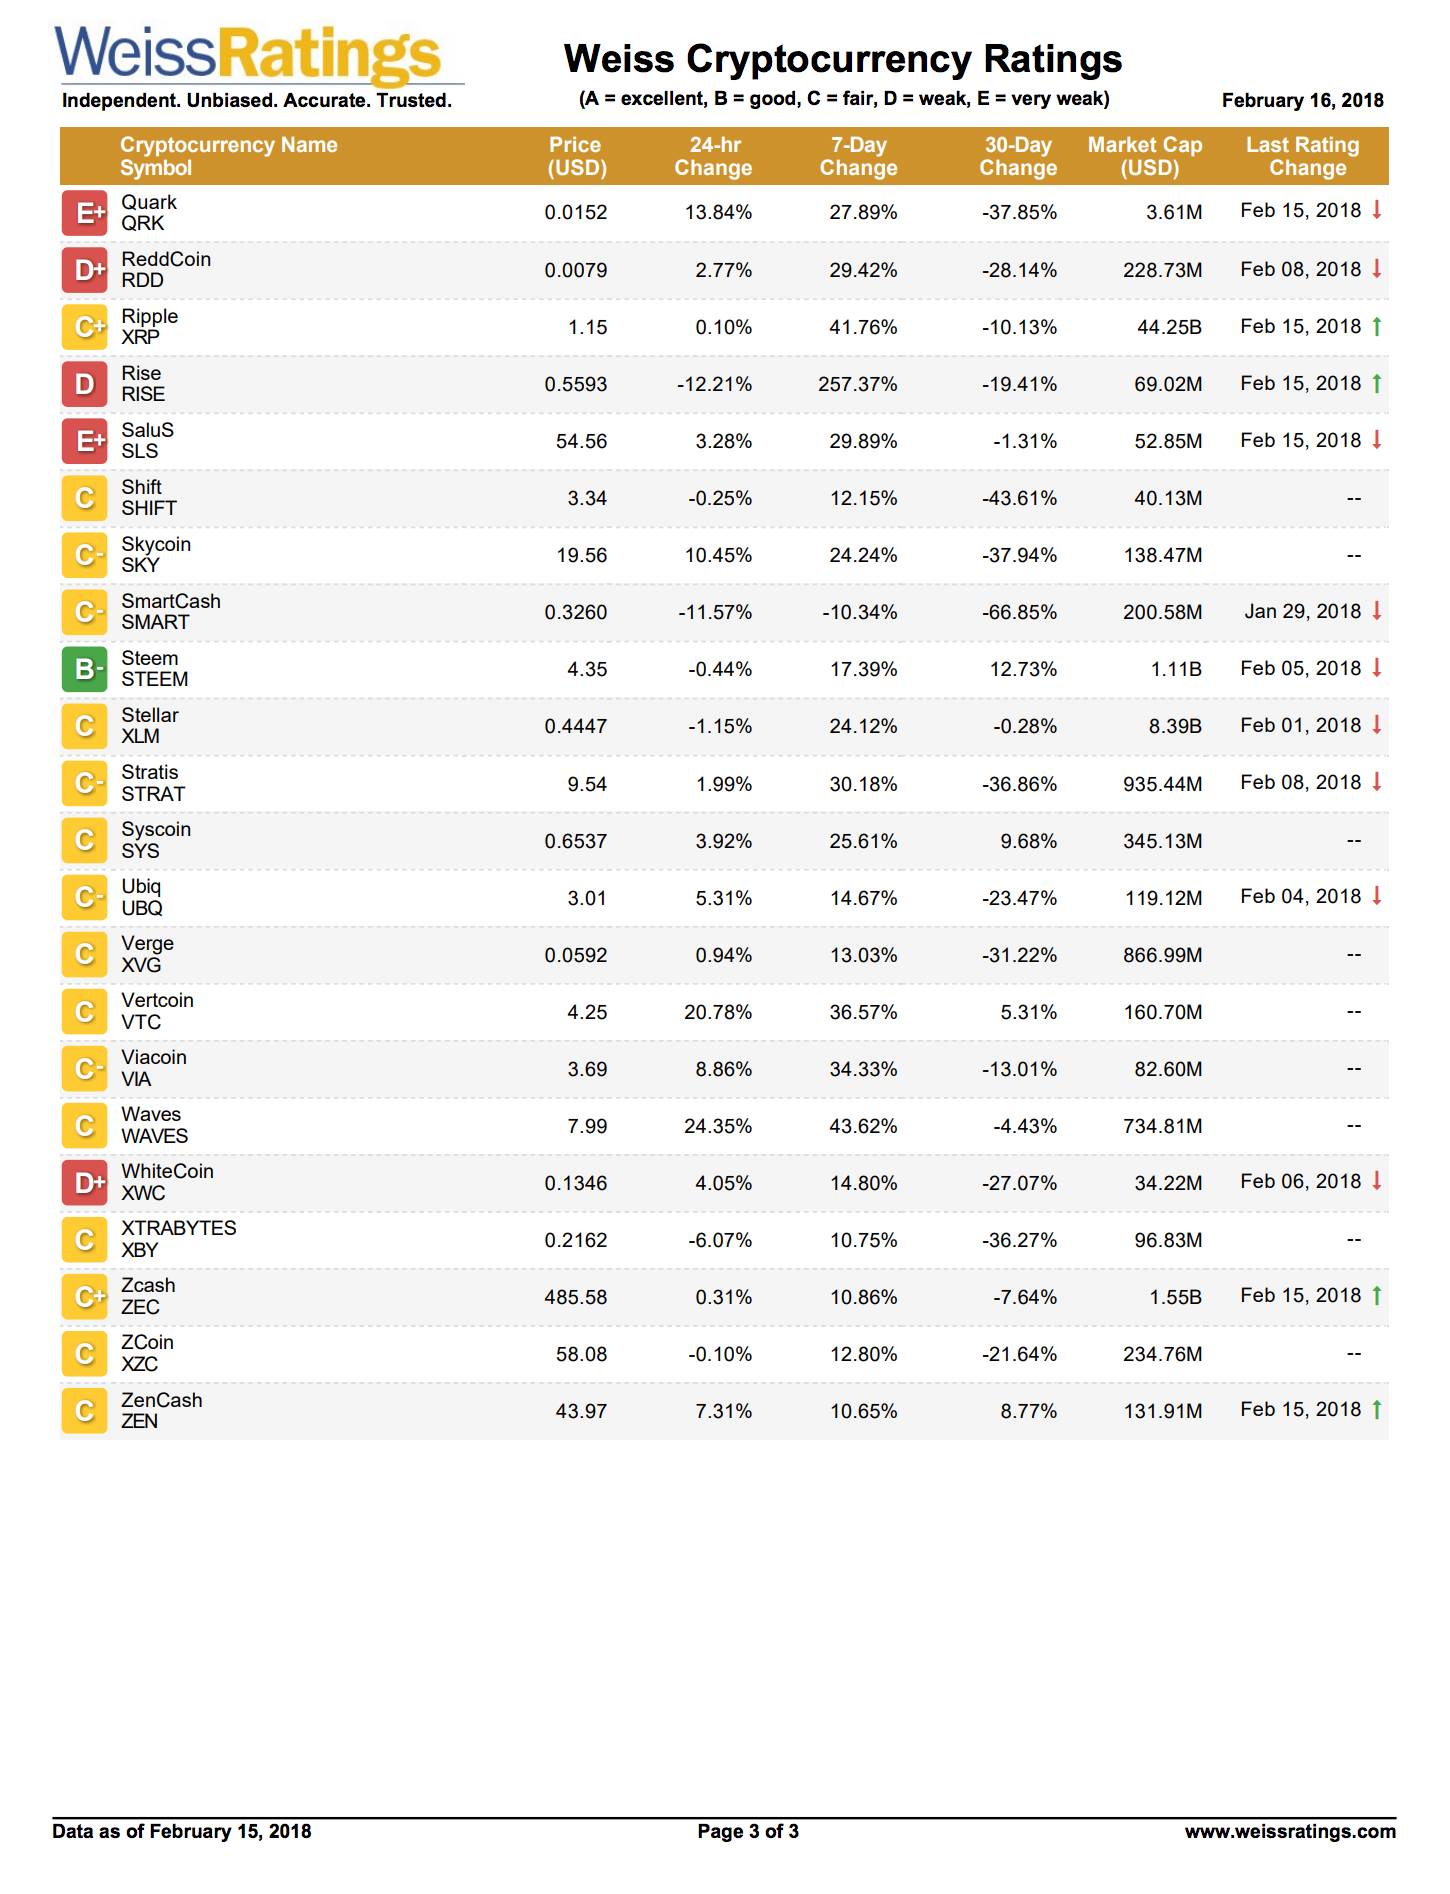
Task: Click the Rise 7-day change 257.37%
Action: click(858, 384)
